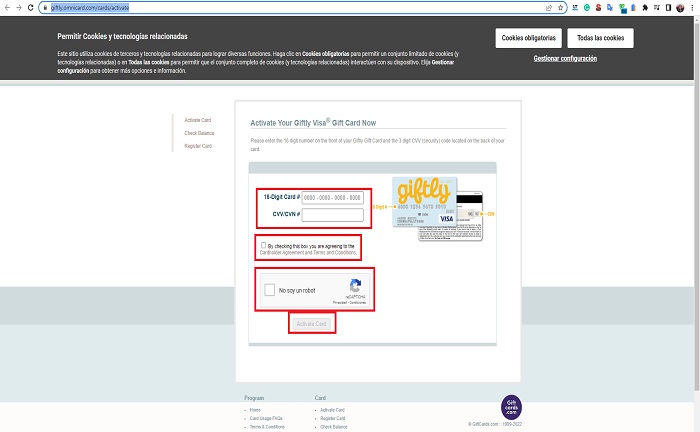Go forward with the browser forward arrow

point(19,8)
